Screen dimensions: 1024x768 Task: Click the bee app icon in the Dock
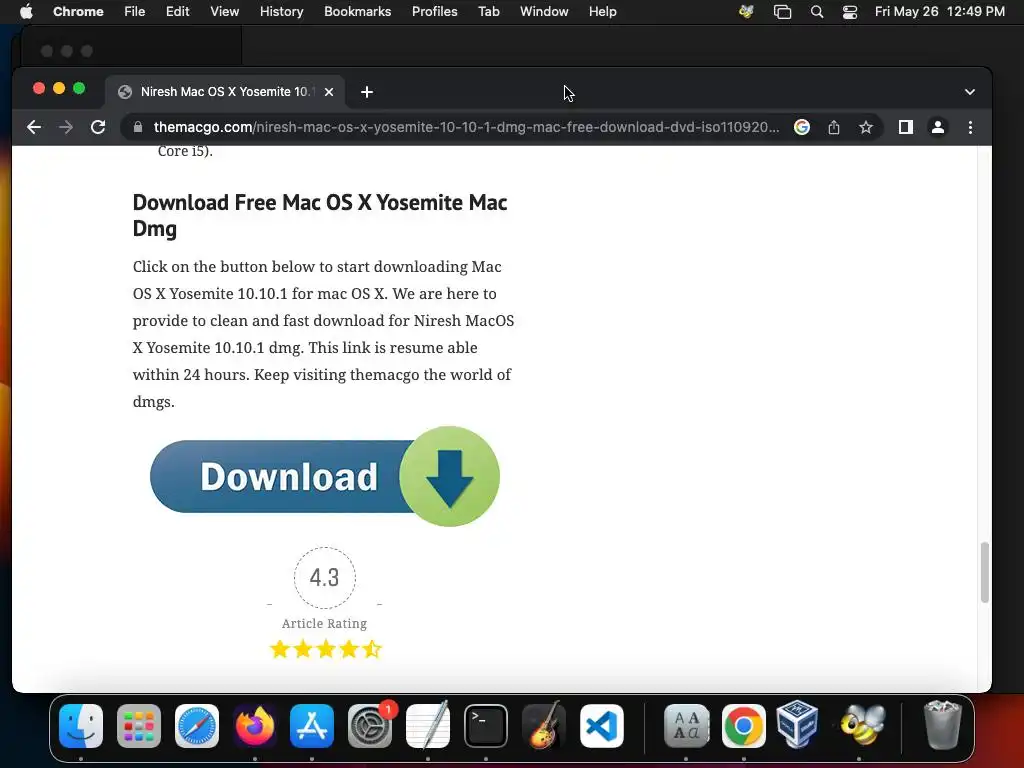863,726
